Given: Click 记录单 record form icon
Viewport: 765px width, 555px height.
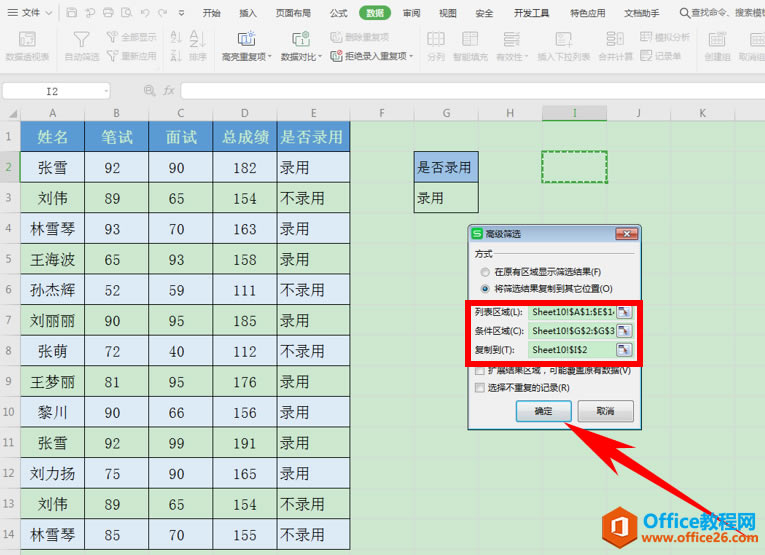Looking at the screenshot, I should point(646,56).
